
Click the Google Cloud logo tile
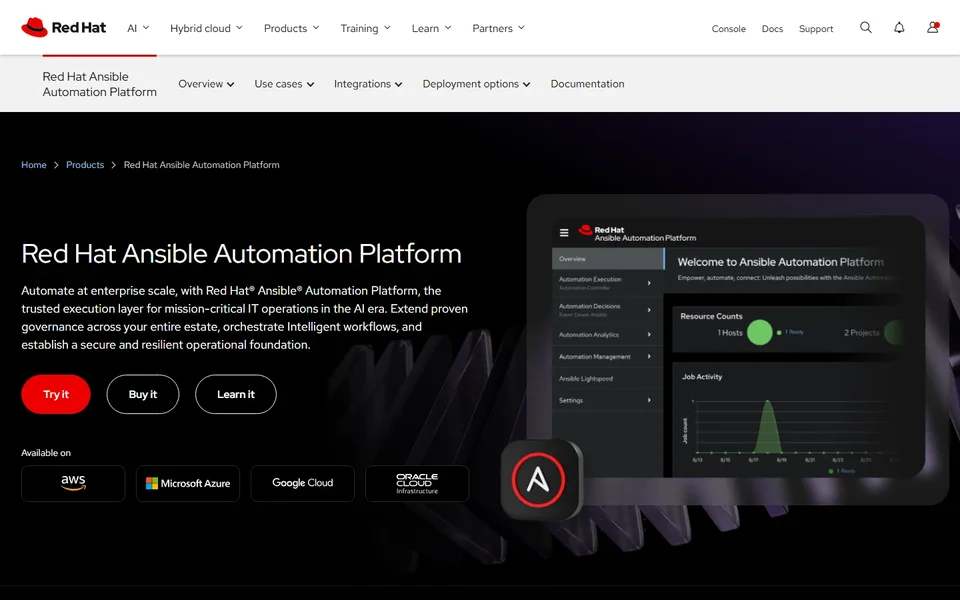click(x=302, y=483)
